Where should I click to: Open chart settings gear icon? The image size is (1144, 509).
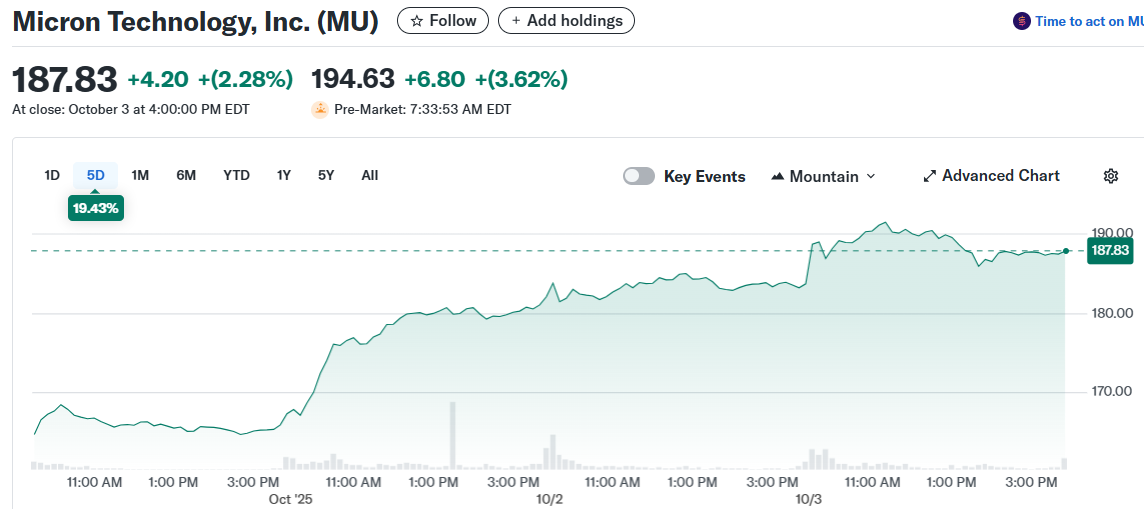[1110, 176]
